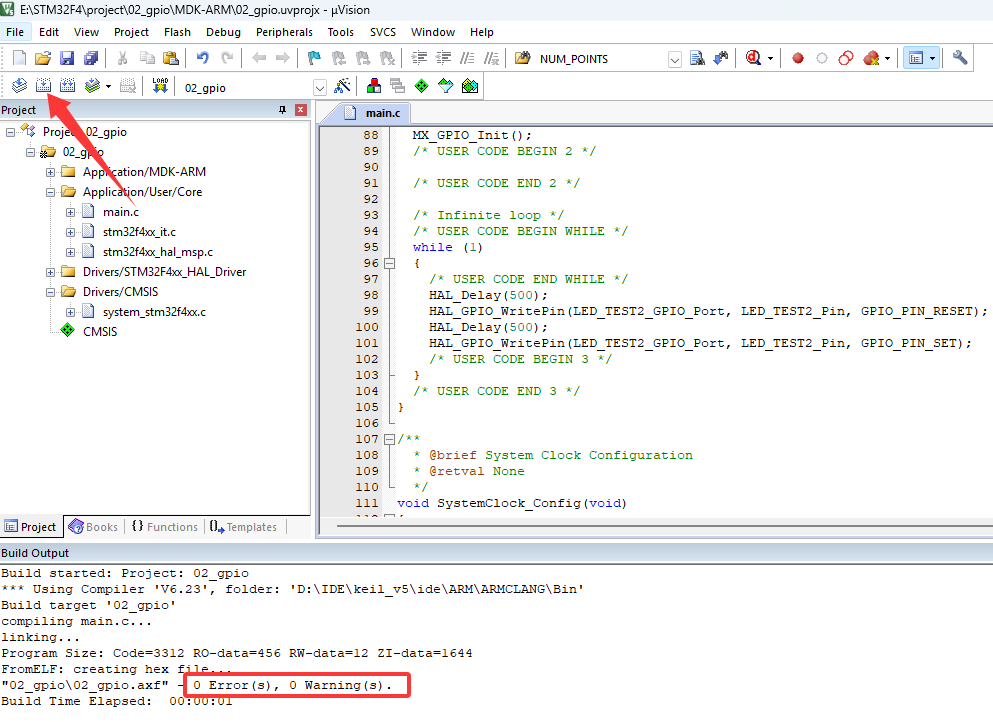Click the 'Program Size' output line
Viewport: 993px width, 722px height.
[x=236, y=653]
